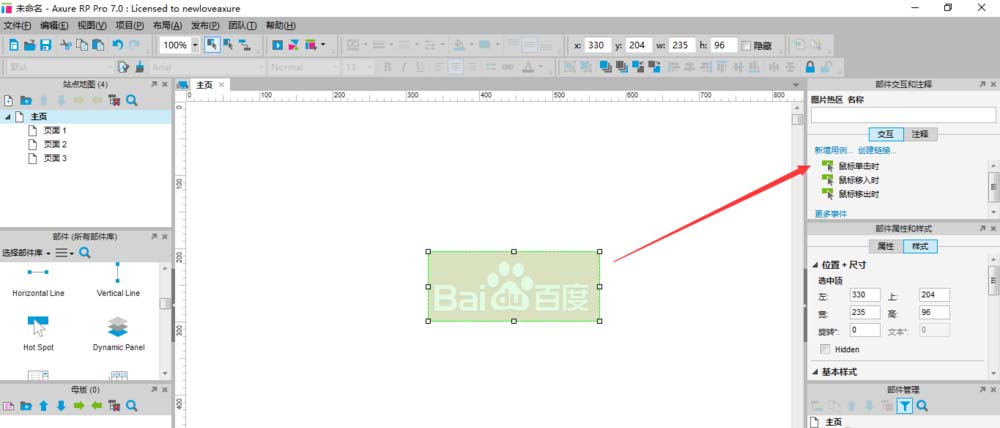
Task: Indent master with green right arrow
Action: [x=79, y=405]
